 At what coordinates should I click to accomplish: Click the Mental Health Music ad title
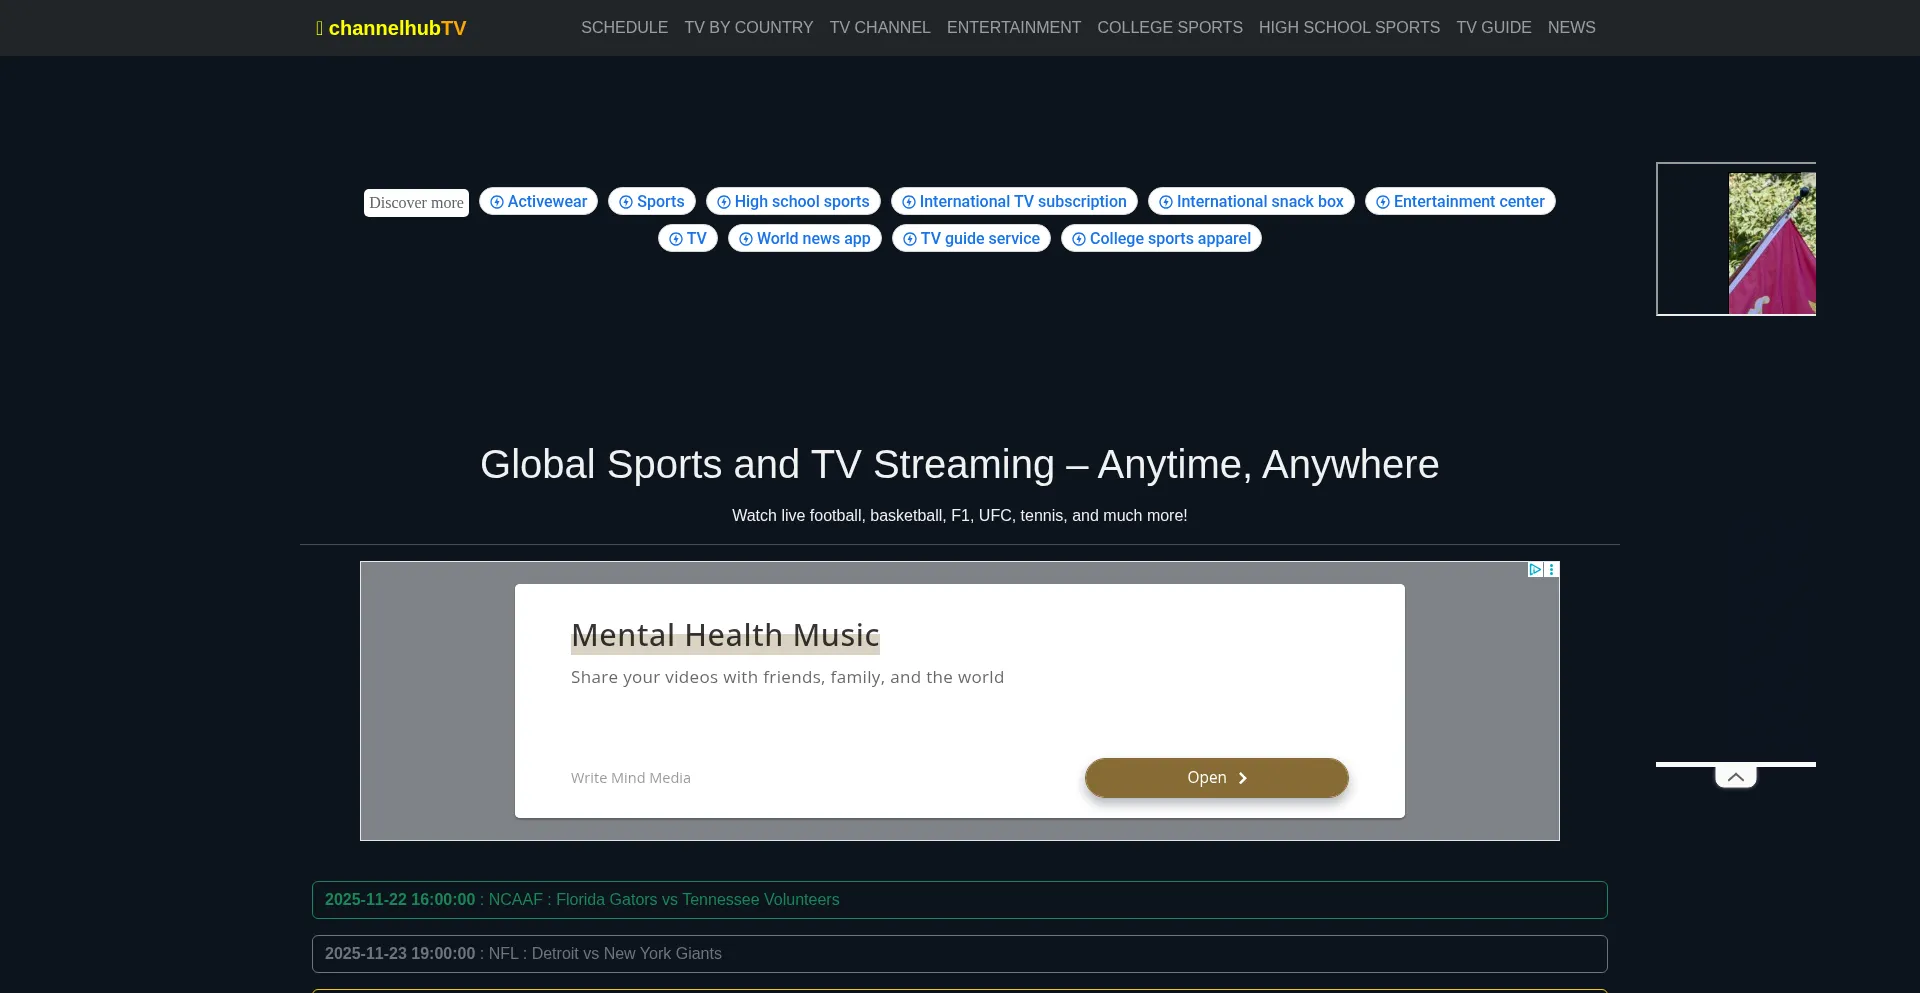tap(725, 635)
